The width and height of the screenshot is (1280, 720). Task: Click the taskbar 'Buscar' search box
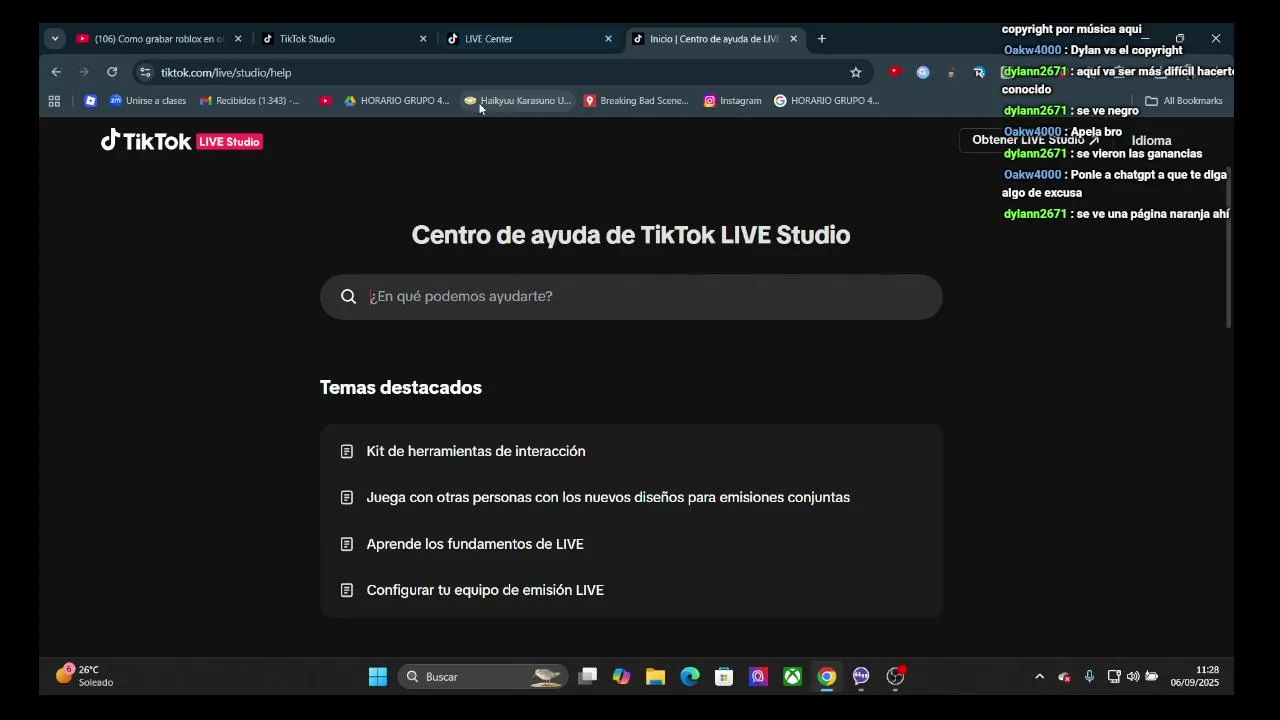tap(483, 677)
